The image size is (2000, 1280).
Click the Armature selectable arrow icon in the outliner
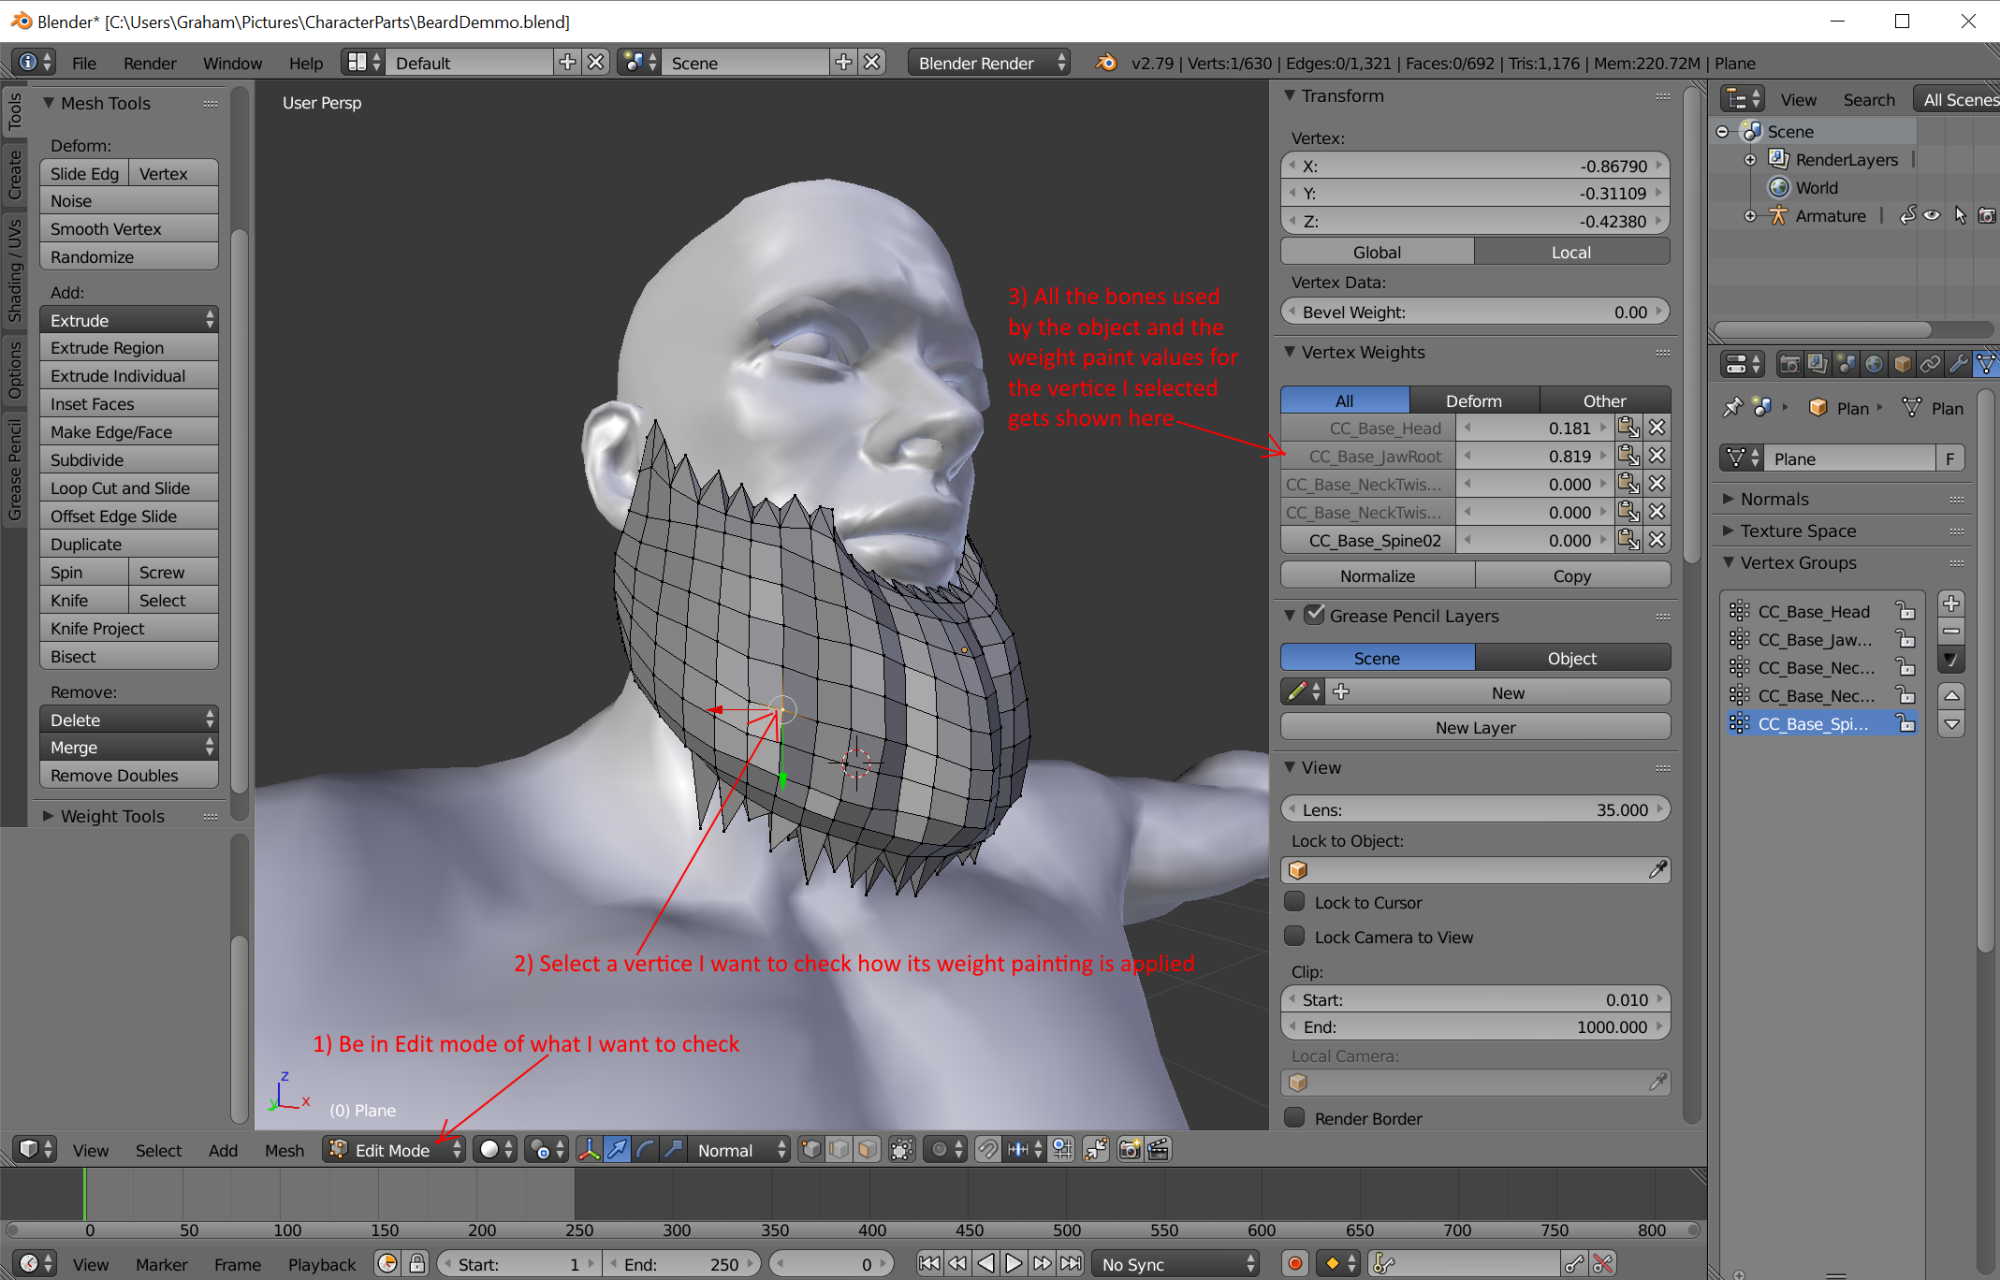point(1960,215)
